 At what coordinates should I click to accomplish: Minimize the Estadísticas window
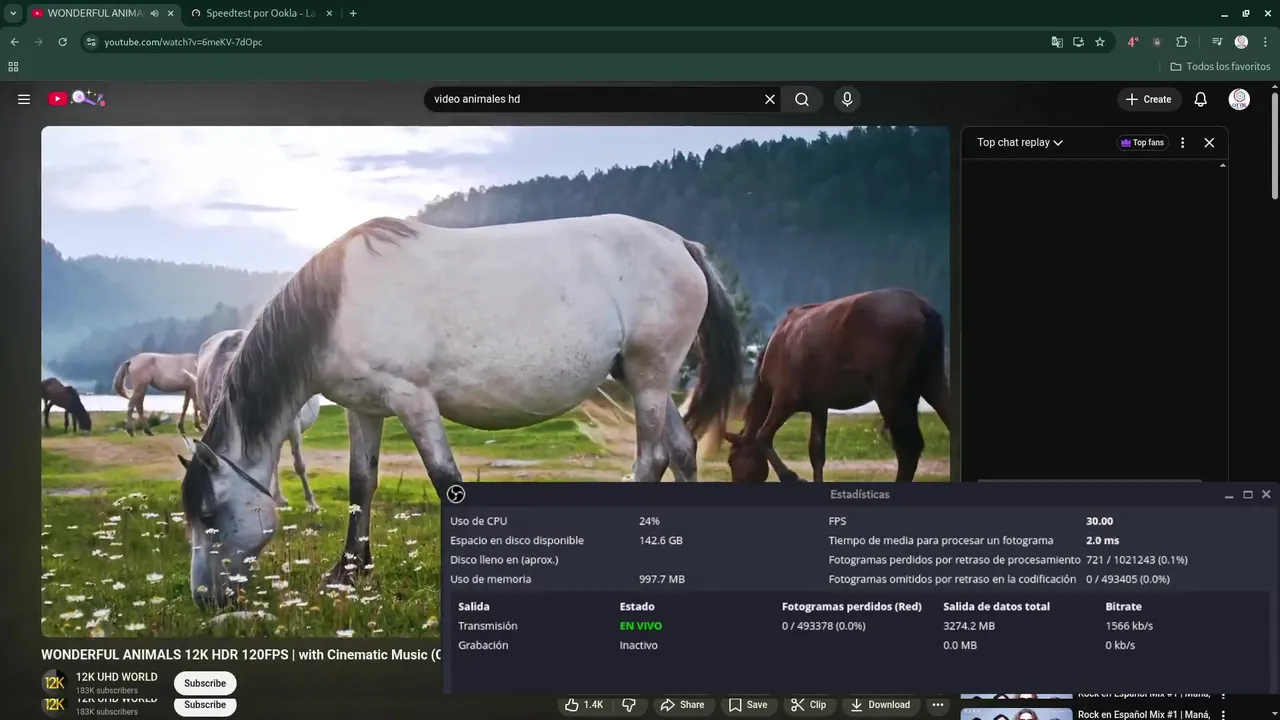pyautogui.click(x=1229, y=494)
